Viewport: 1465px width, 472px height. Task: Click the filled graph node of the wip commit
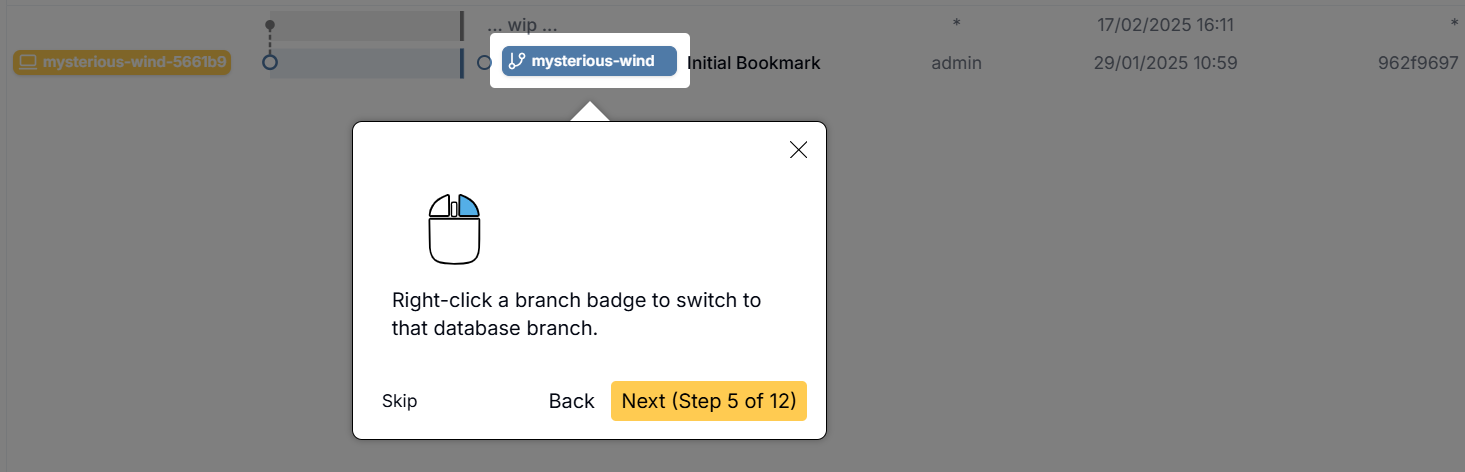269,24
